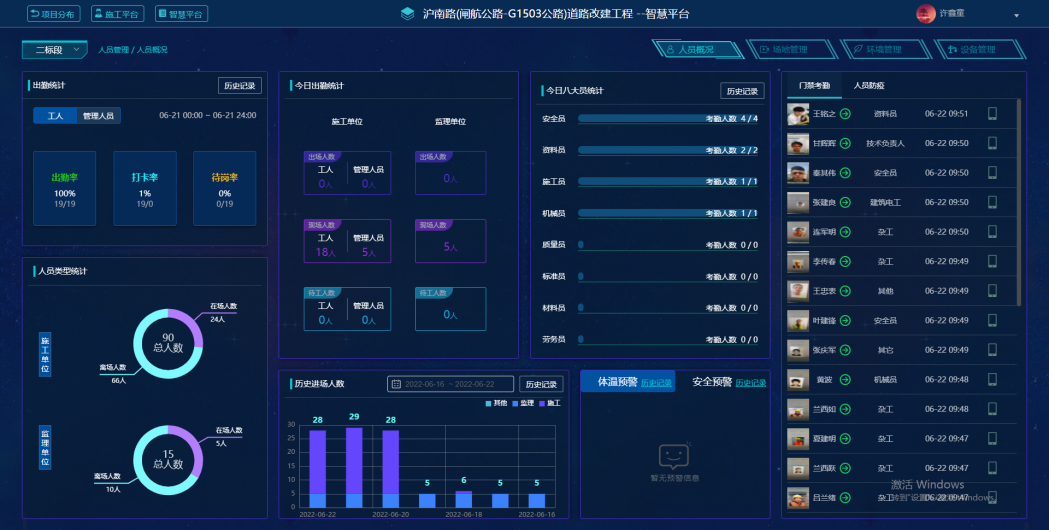The height and width of the screenshot is (530, 1049).
Task: Switch to the 设备管理 tab
Action: click(978, 50)
